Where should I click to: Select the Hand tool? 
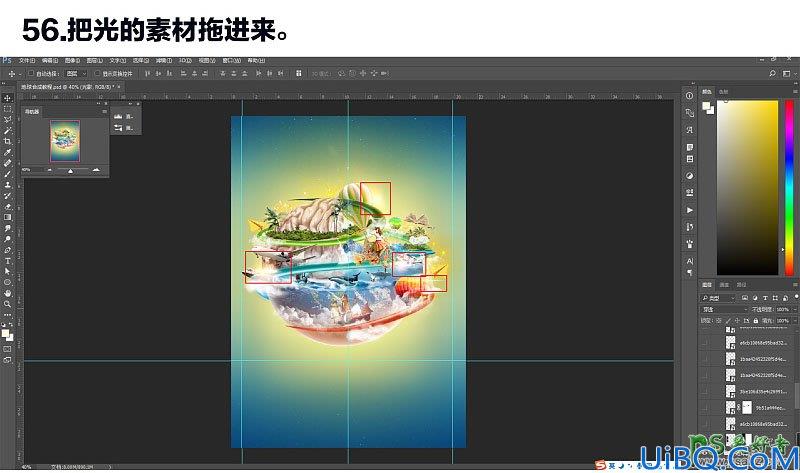click(7, 293)
